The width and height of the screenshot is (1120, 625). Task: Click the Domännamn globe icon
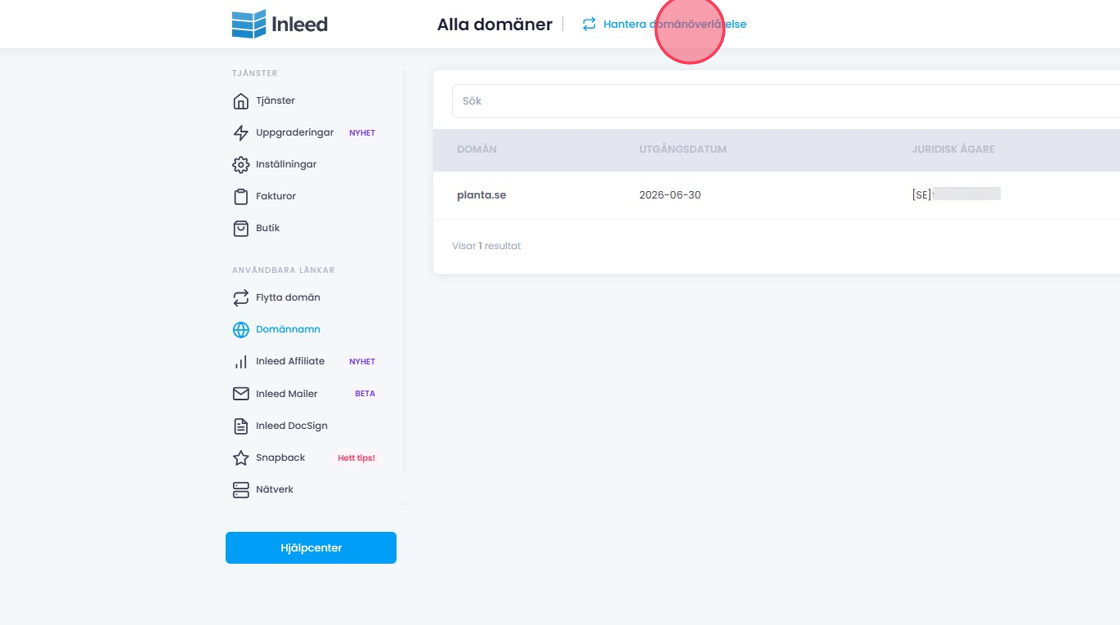(x=241, y=330)
